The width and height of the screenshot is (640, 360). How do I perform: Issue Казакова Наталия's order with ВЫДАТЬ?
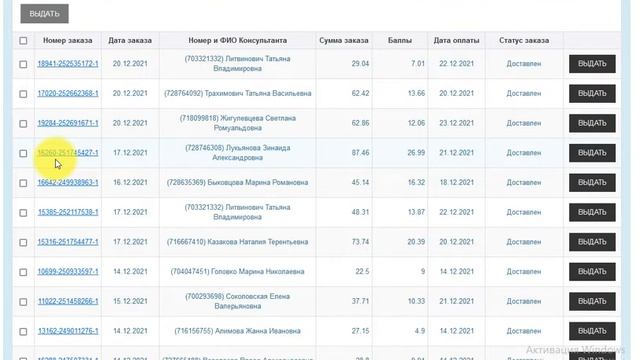pos(592,242)
